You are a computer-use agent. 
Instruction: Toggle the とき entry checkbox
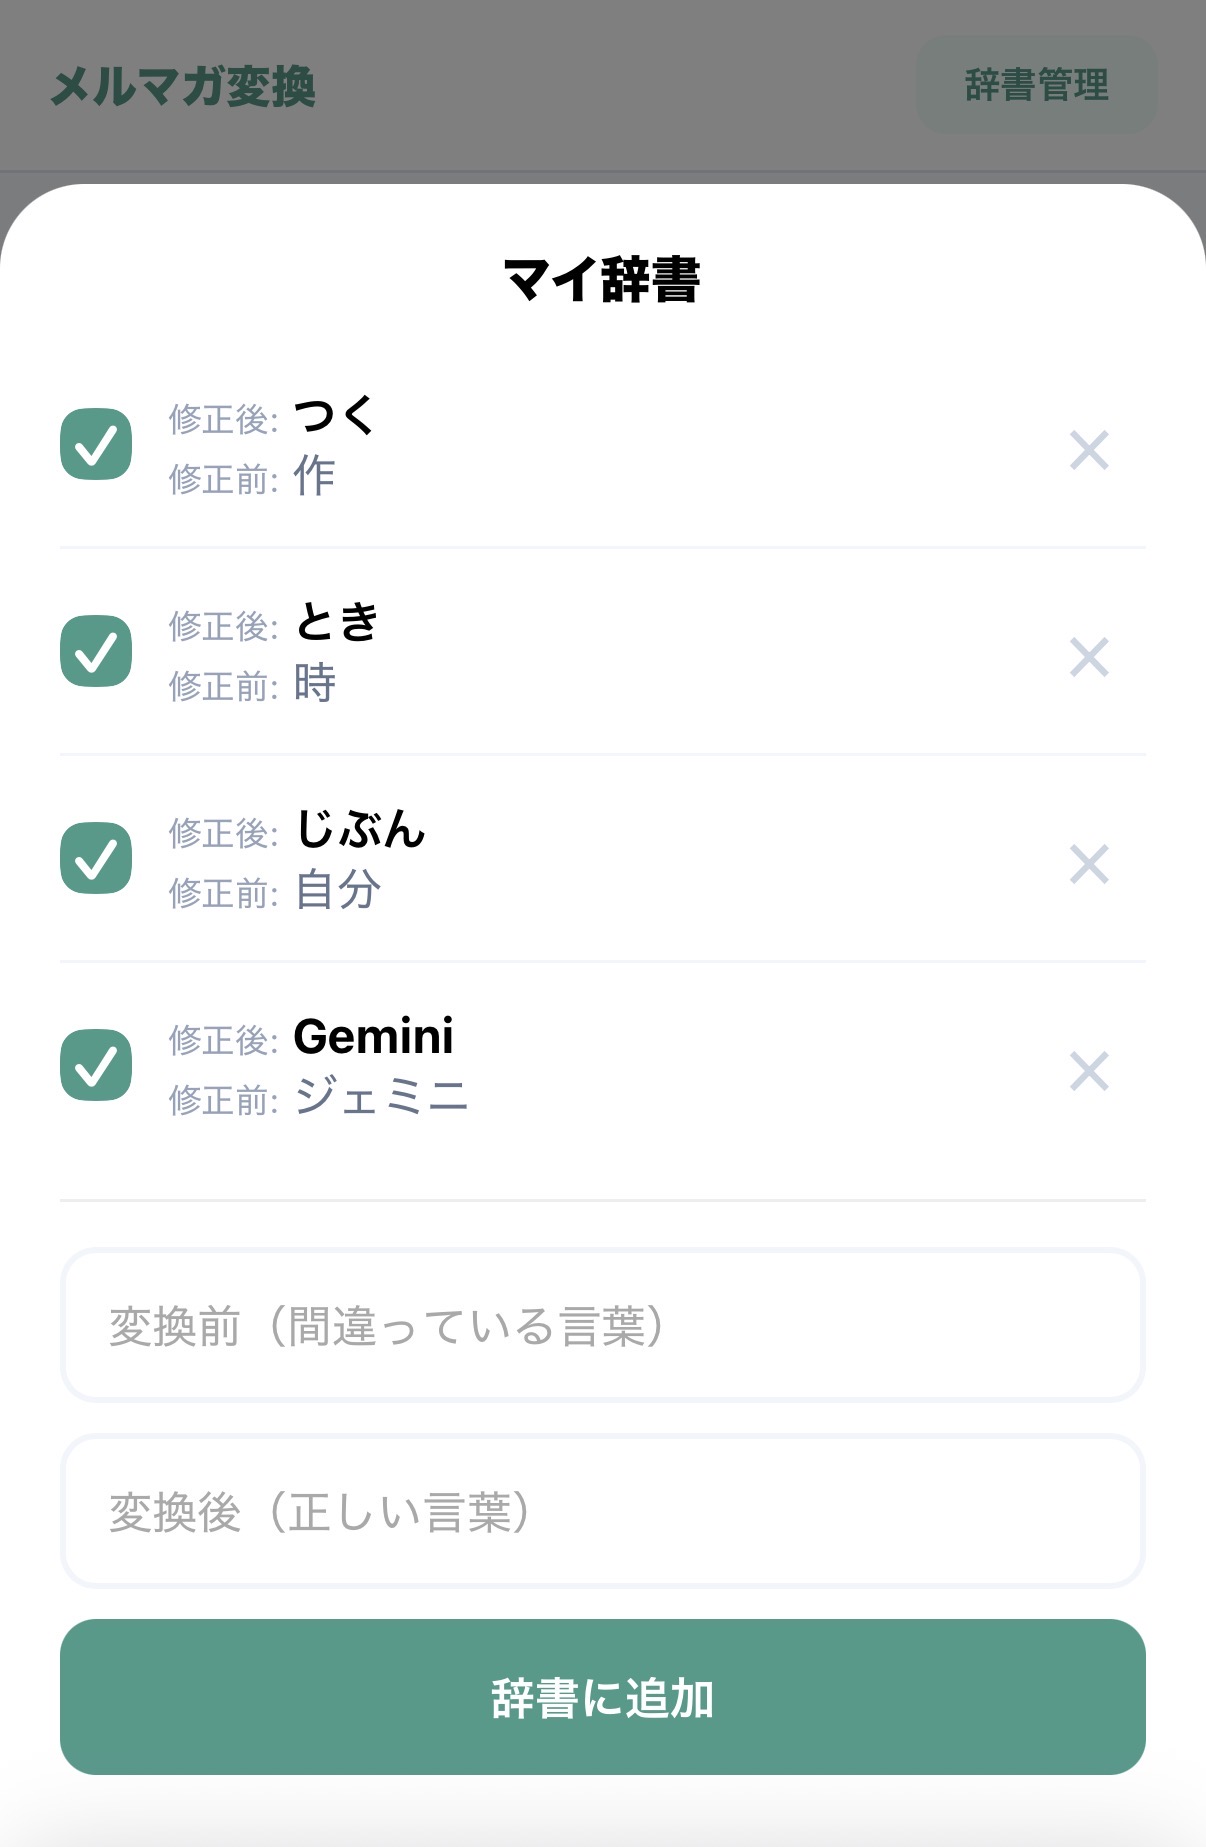[x=96, y=652]
